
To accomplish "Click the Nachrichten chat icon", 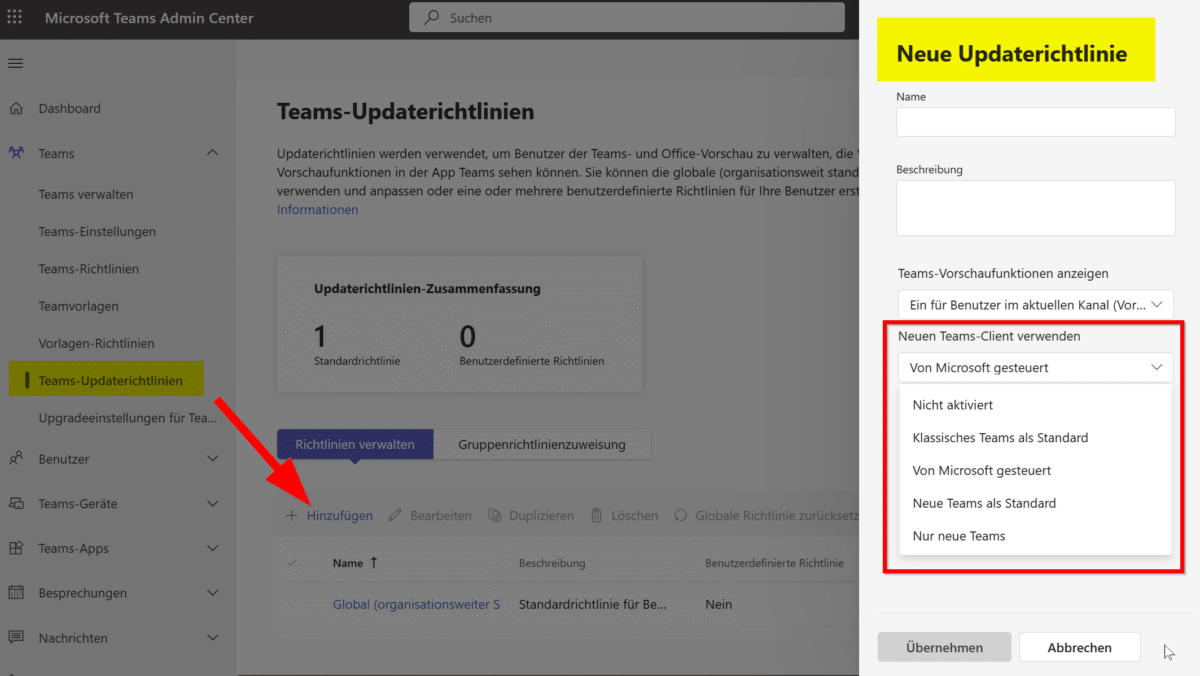I will (16, 638).
